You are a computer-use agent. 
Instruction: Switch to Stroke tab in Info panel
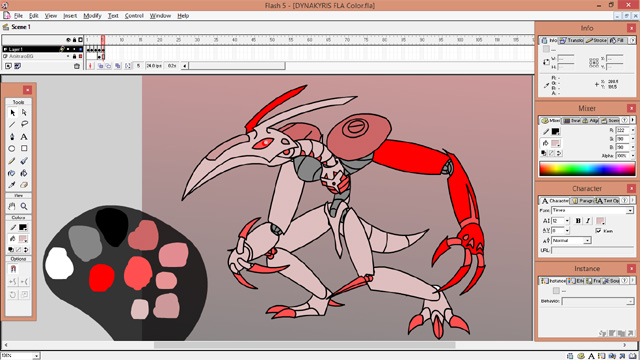pos(596,40)
